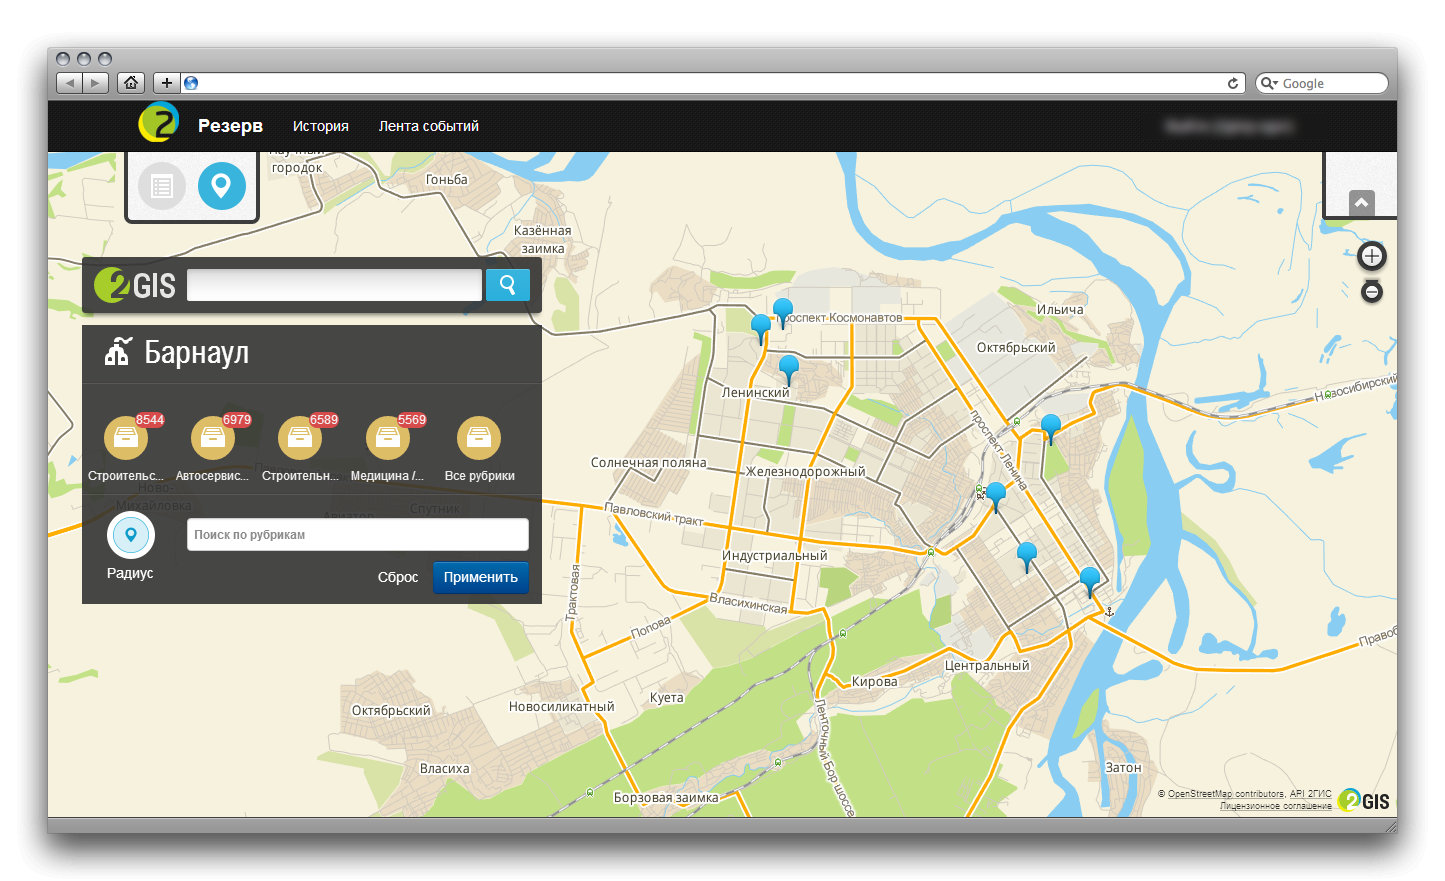Go back using the browser back arrow
Image resolution: width=1445 pixels, height=881 pixels.
[x=69, y=83]
